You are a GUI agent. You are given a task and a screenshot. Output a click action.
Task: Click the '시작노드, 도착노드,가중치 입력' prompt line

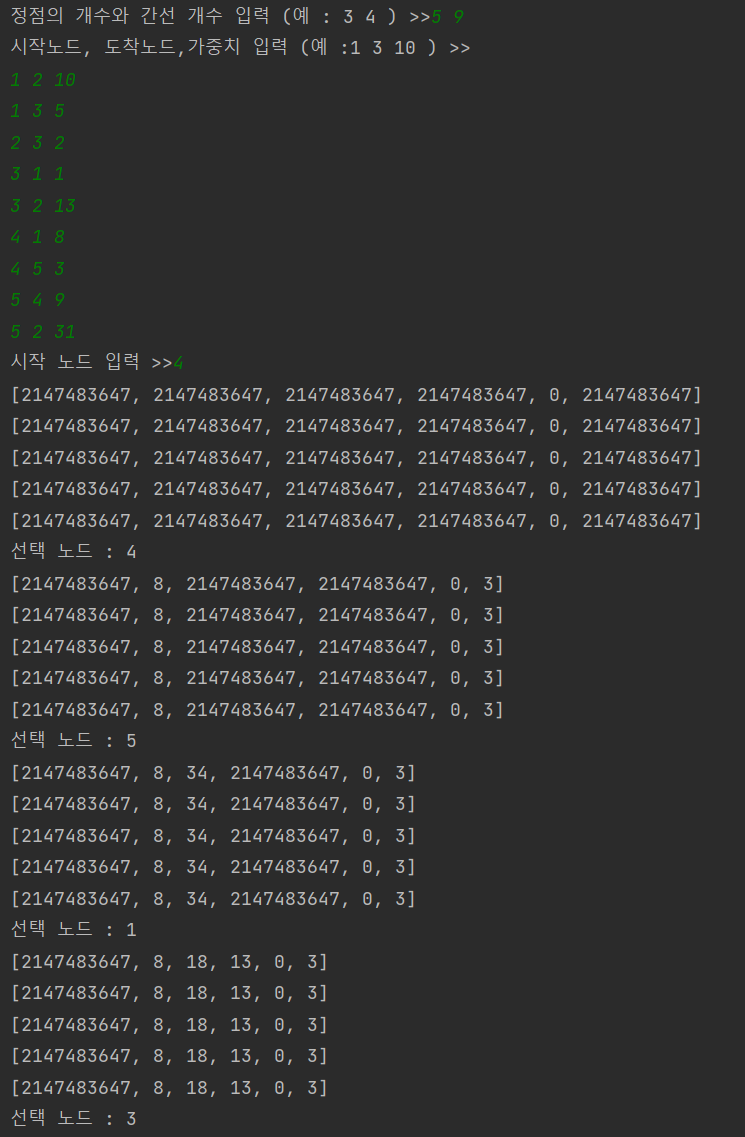coord(240,48)
